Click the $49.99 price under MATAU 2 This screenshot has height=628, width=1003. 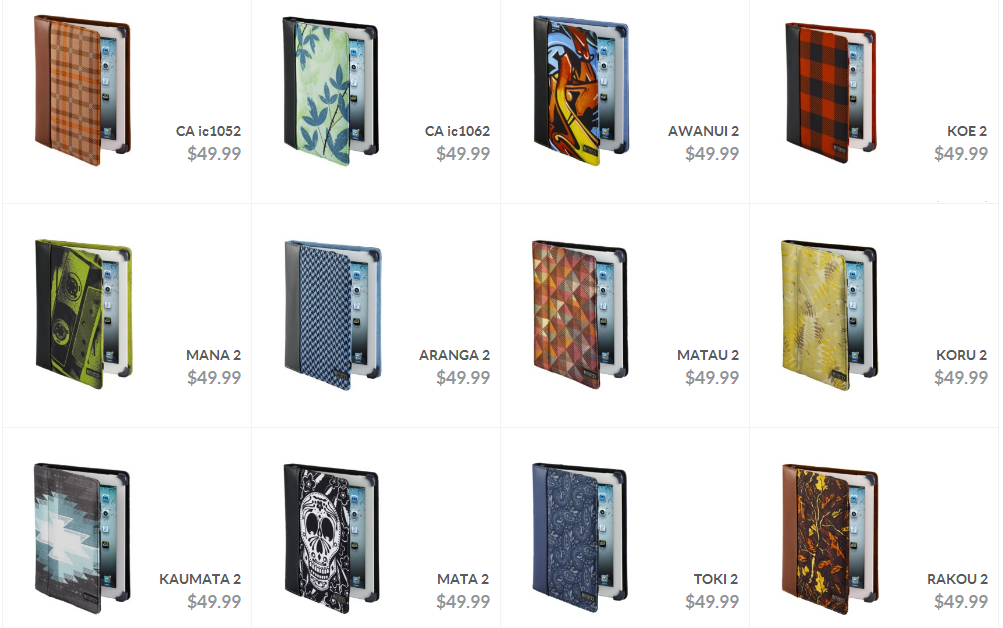tap(712, 377)
